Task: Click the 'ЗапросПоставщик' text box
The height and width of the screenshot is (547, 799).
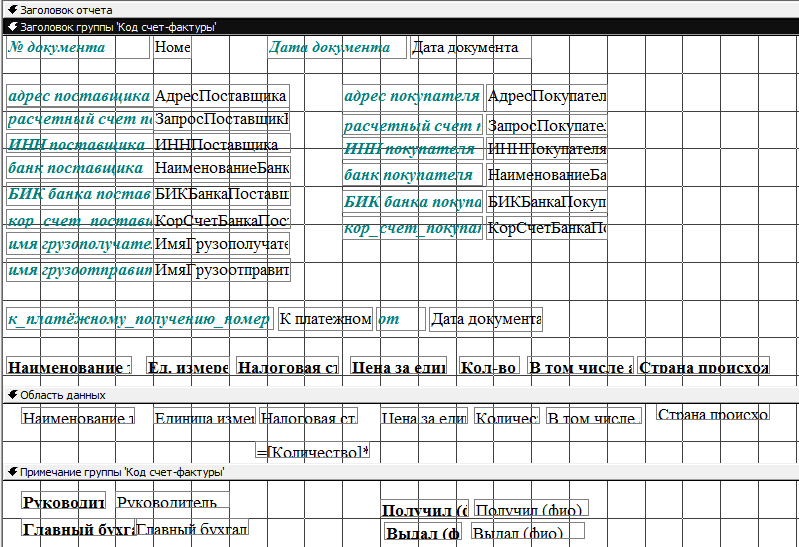Action: click(222, 119)
